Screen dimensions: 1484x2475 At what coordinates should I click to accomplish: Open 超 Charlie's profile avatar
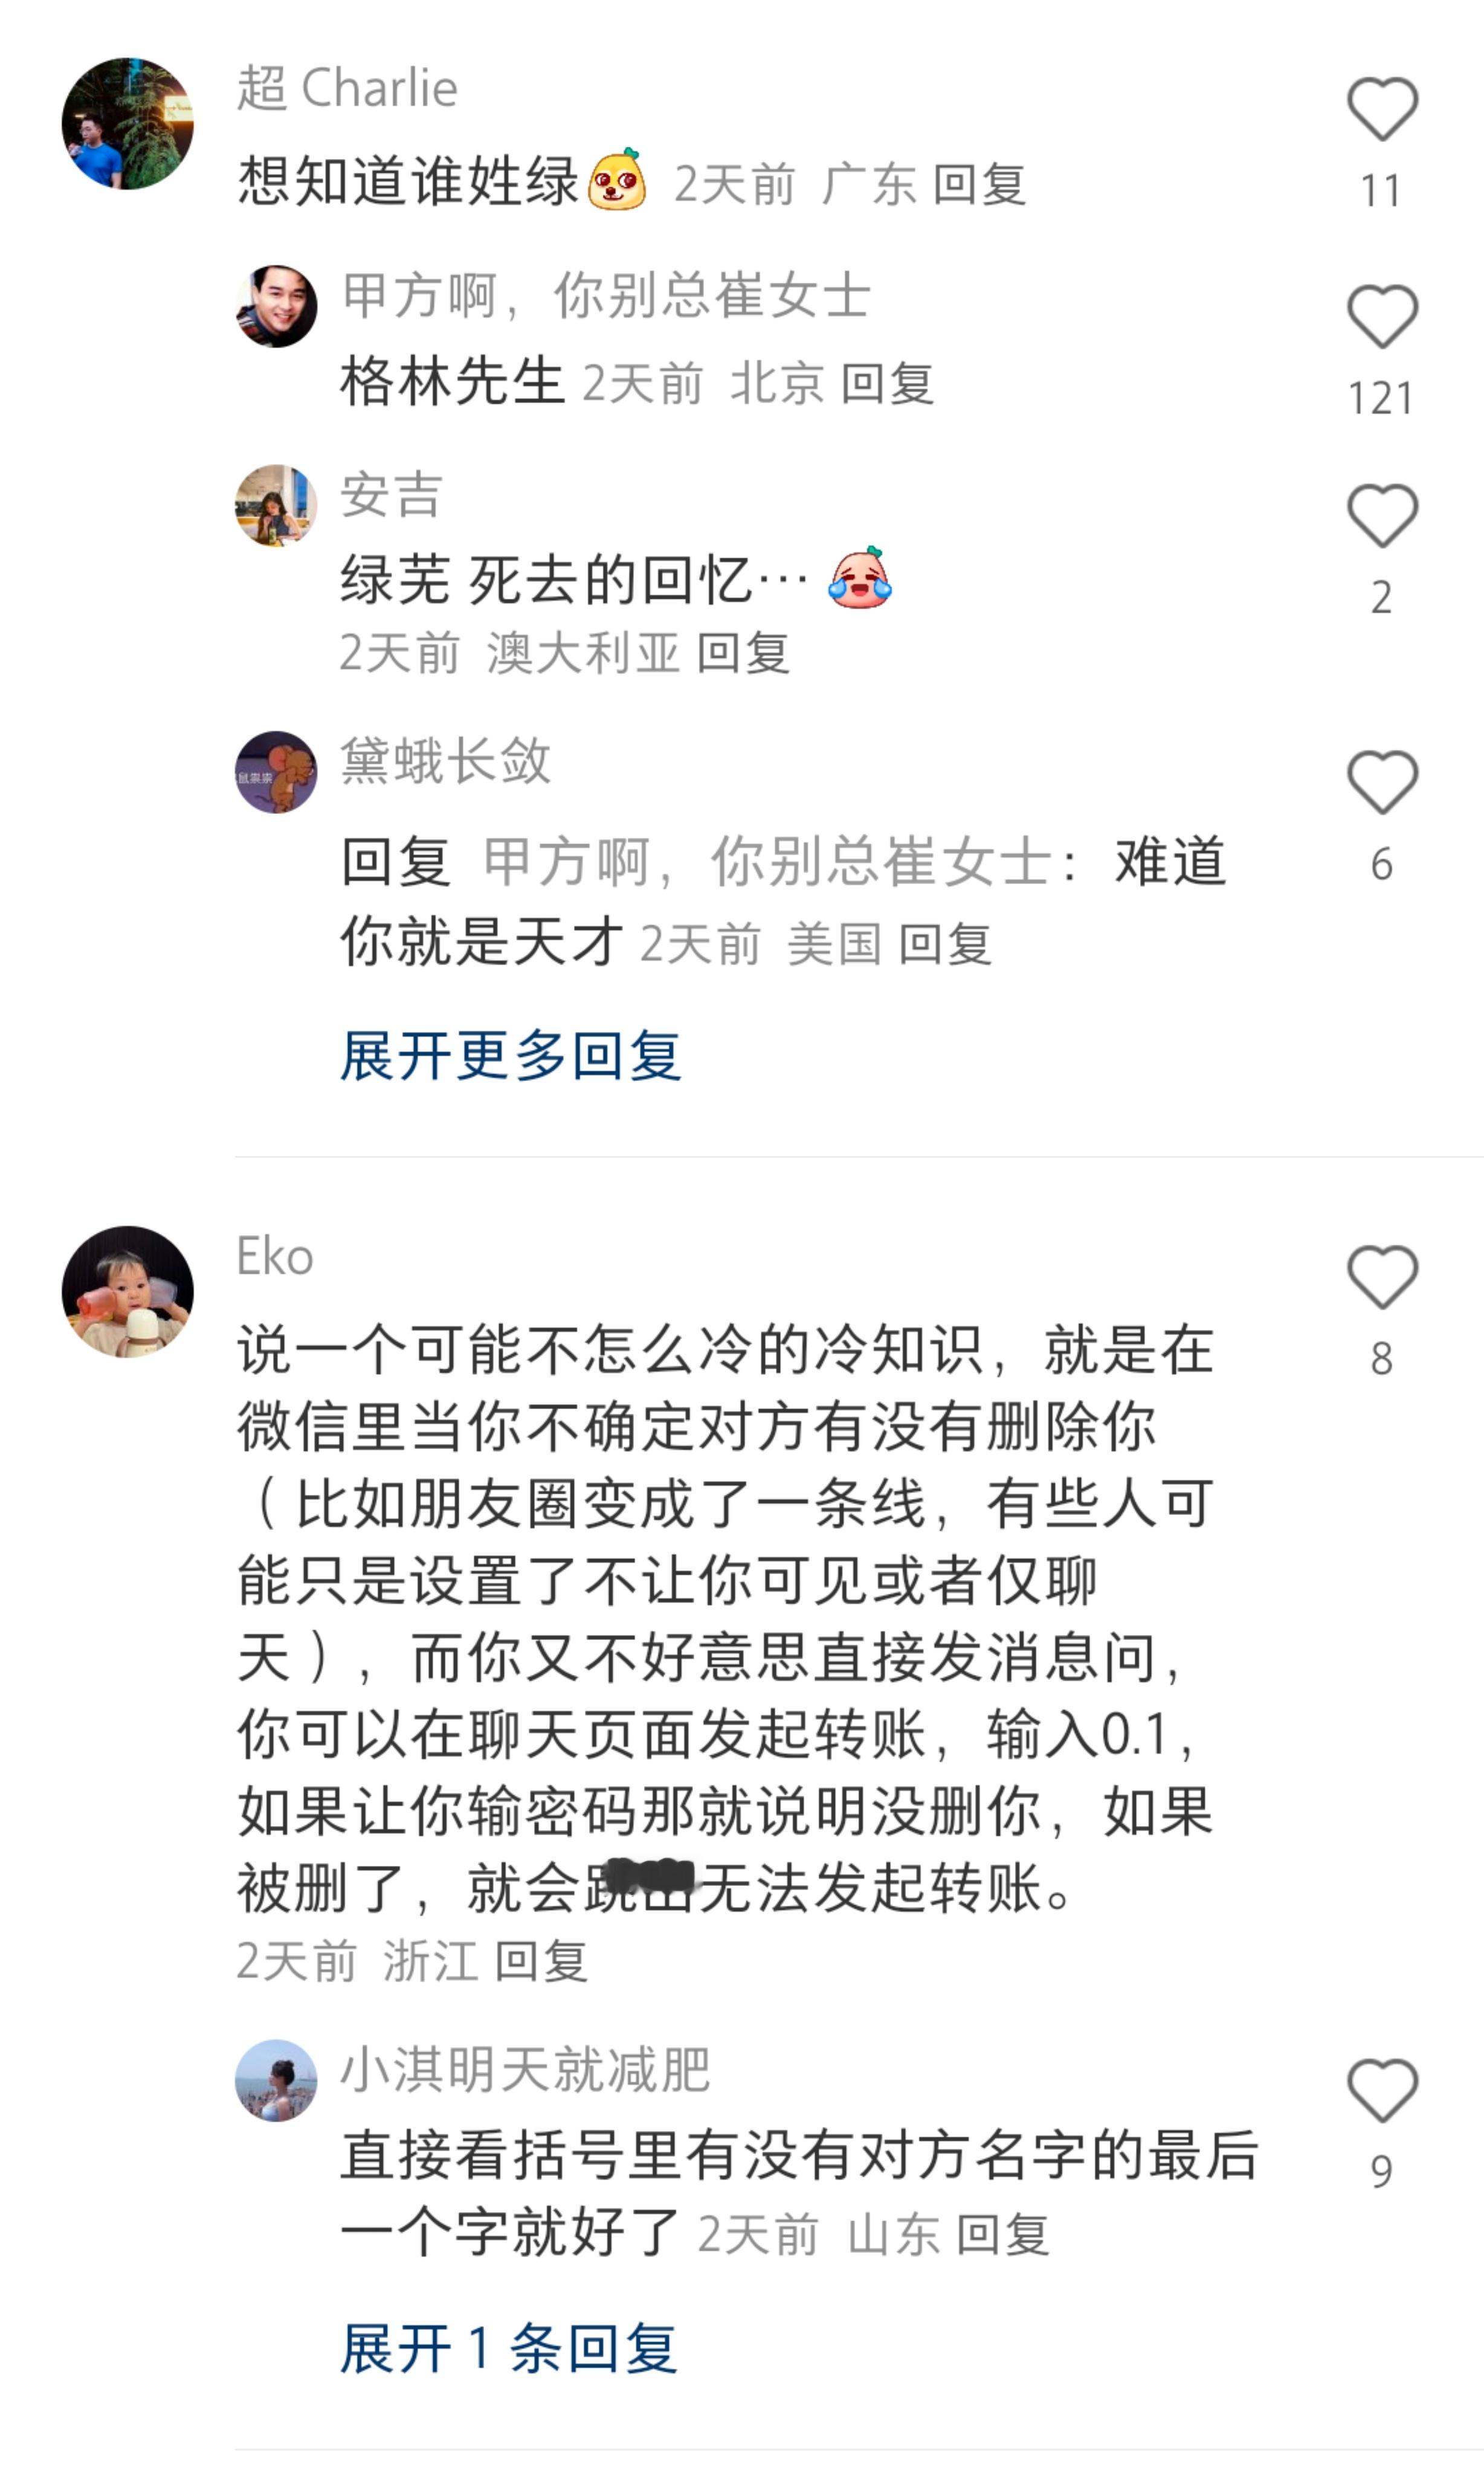pos(127,123)
